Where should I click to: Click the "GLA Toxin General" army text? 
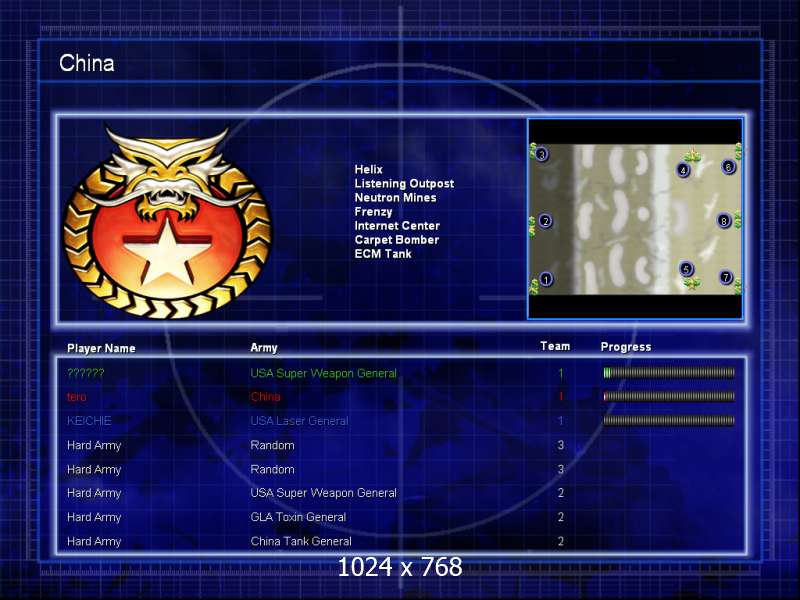(298, 517)
